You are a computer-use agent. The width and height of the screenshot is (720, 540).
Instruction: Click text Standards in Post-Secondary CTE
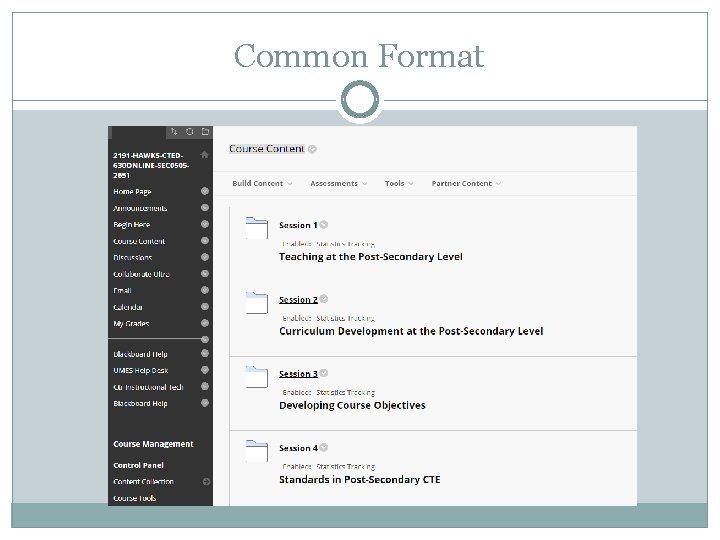point(360,480)
